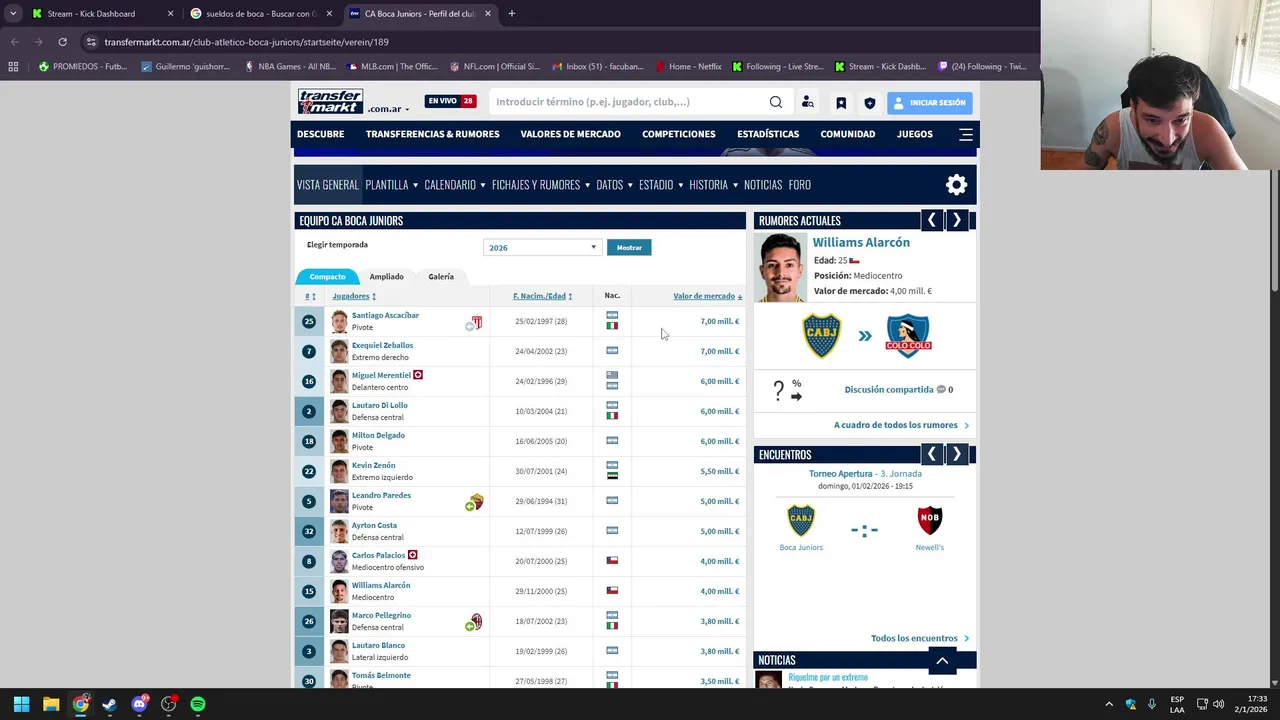Switch to Galería view tab
Viewport: 1280px width, 720px height.
coord(441,276)
